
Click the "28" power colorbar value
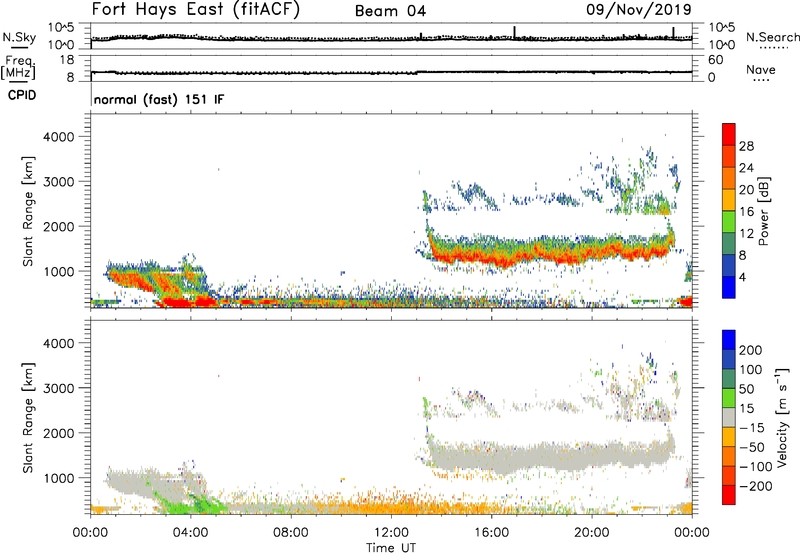(x=746, y=146)
